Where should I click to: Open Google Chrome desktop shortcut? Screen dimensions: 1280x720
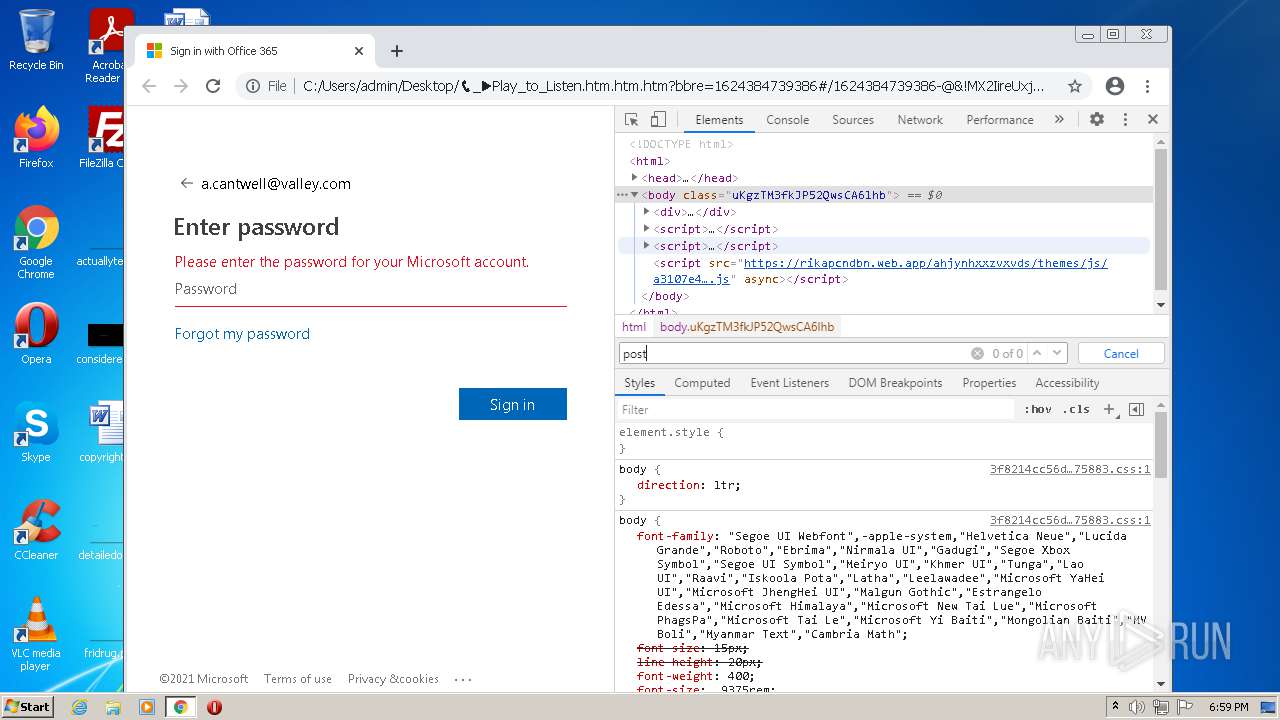tap(36, 242)
